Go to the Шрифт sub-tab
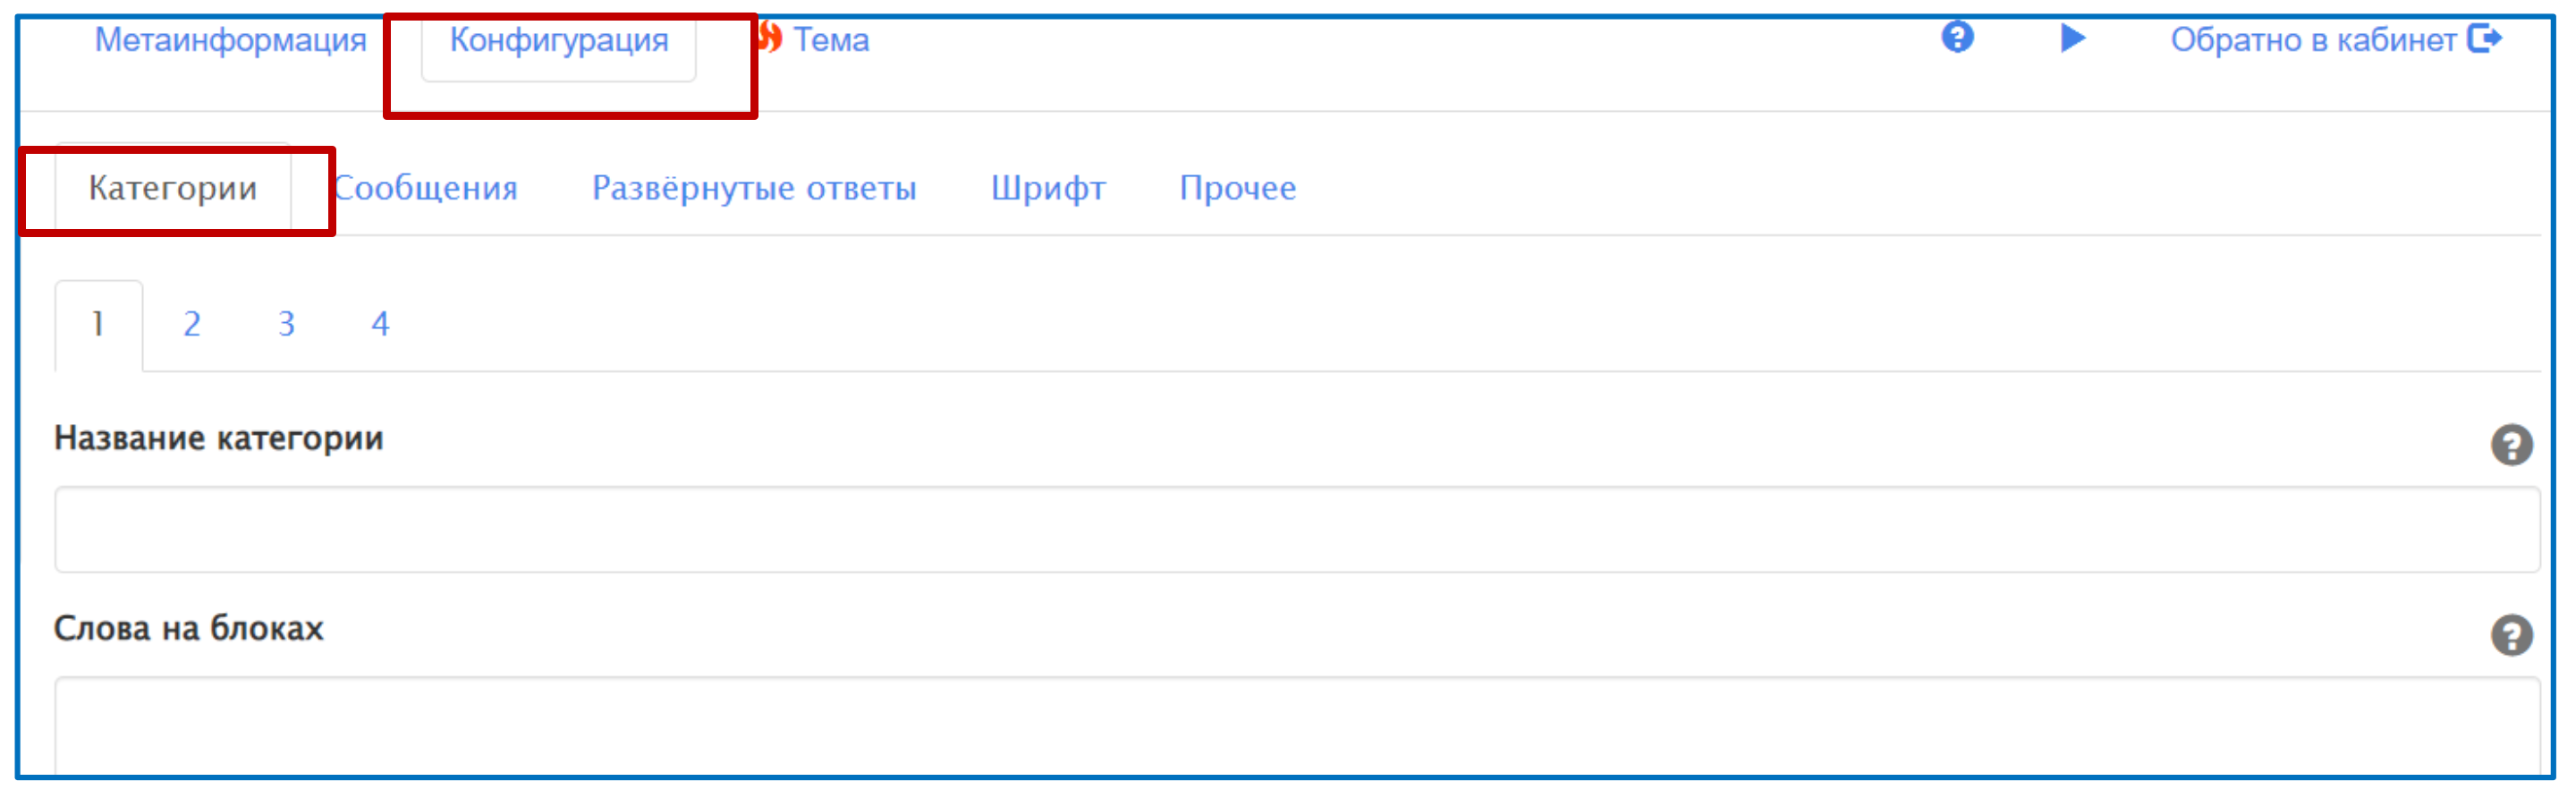Image resolution: width=2576 pixels, height=798 pixels. point(1048,188)
